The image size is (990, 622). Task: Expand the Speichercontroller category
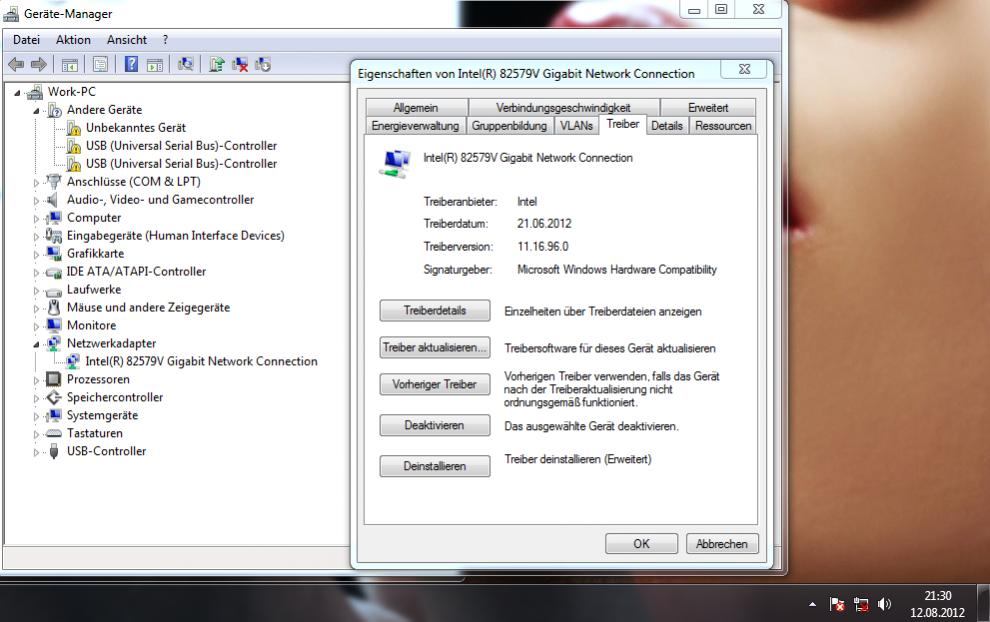point(36,398)
